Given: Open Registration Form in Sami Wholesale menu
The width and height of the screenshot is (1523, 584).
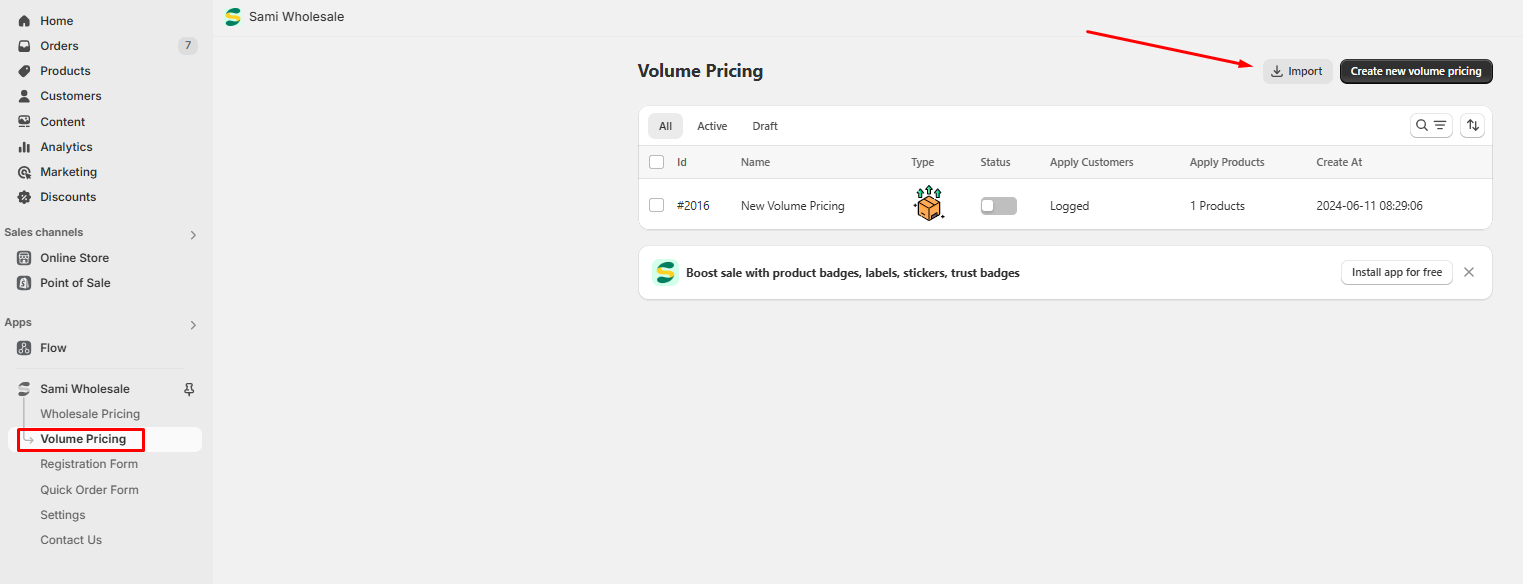Looking at the screenshot, I should point(89,464).
